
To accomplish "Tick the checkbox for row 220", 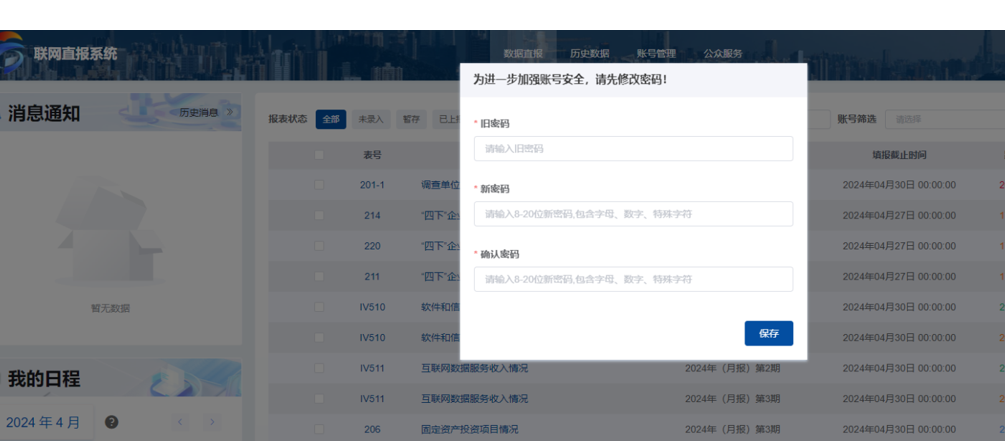I will (319, 246).
